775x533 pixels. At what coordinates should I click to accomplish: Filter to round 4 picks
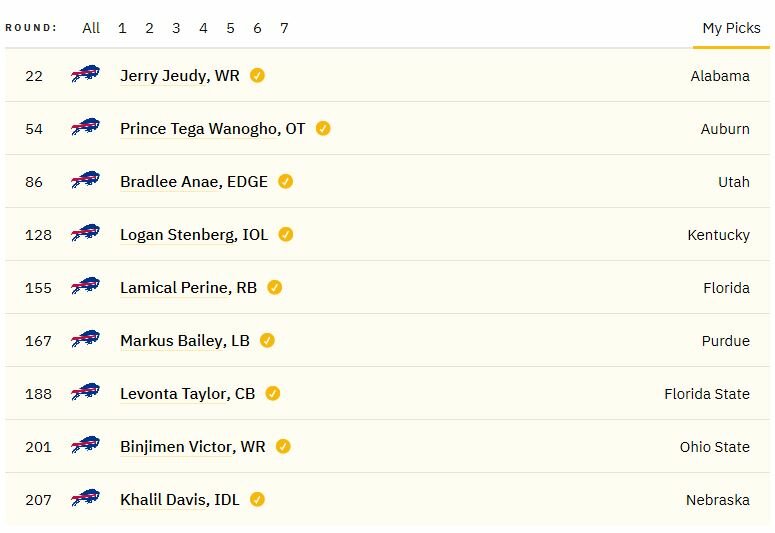point(203,28)
